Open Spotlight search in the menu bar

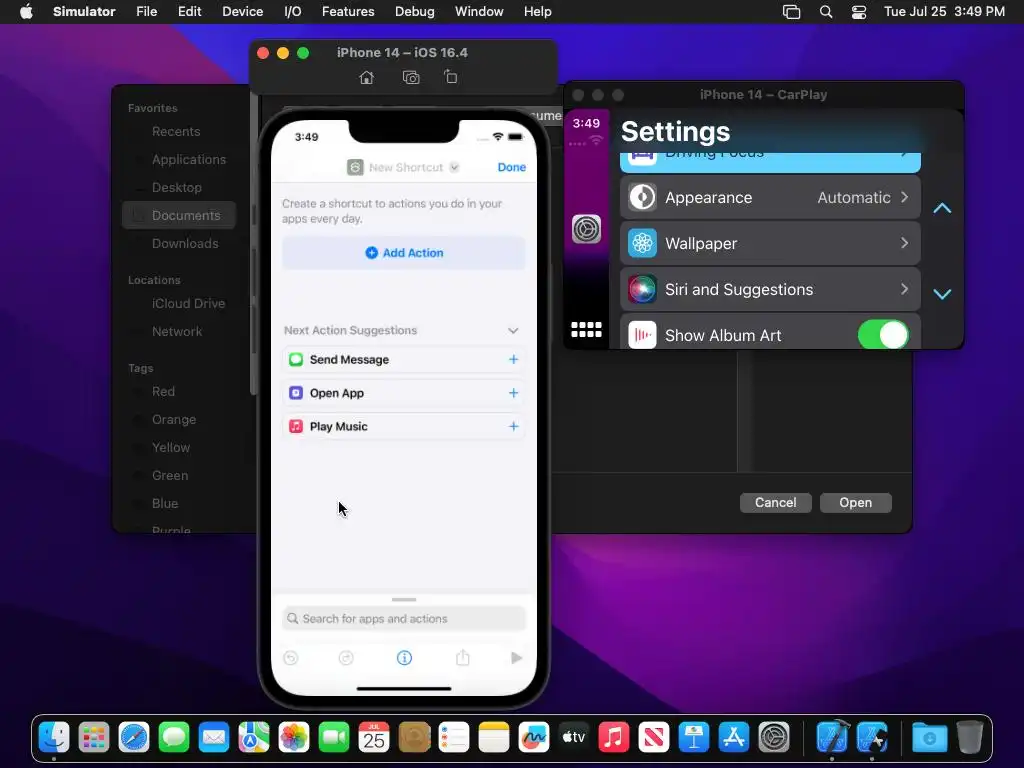pyautogui.click(x=825, y=12)
